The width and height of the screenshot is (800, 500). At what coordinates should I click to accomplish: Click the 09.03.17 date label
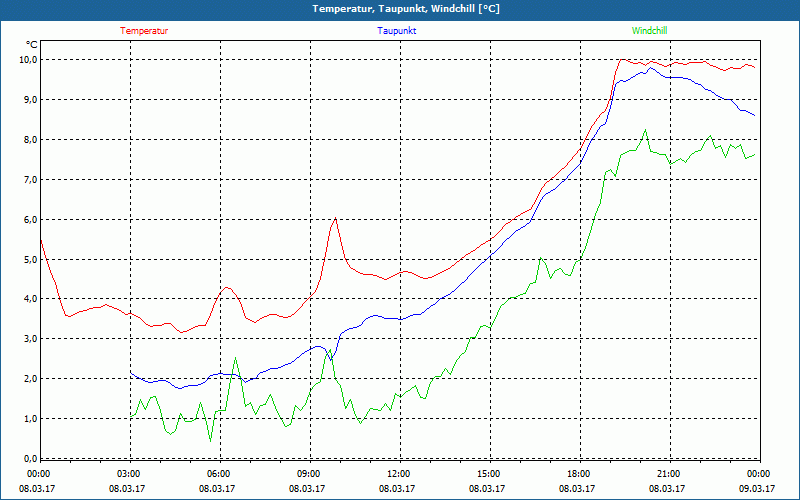pyautogui.click(x=757, y=489)
